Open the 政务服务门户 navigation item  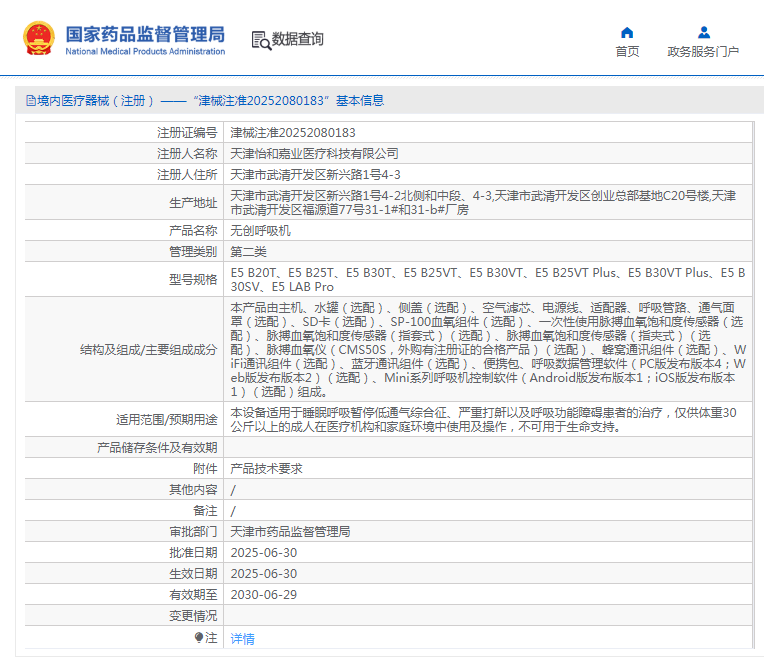(703, 51)
